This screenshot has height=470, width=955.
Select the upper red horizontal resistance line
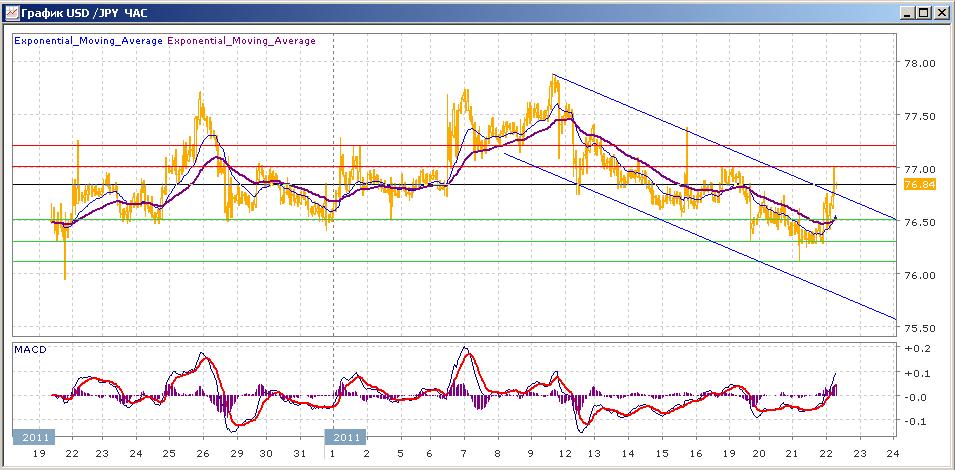pyautogui.click(x=400, y=145)
